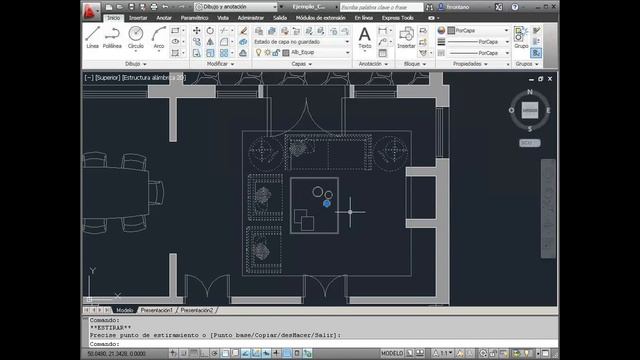The width and height of the screenshot is (640, 360).
Task: Switch to the Insertar ribbon tab
Action: point(138,18)
